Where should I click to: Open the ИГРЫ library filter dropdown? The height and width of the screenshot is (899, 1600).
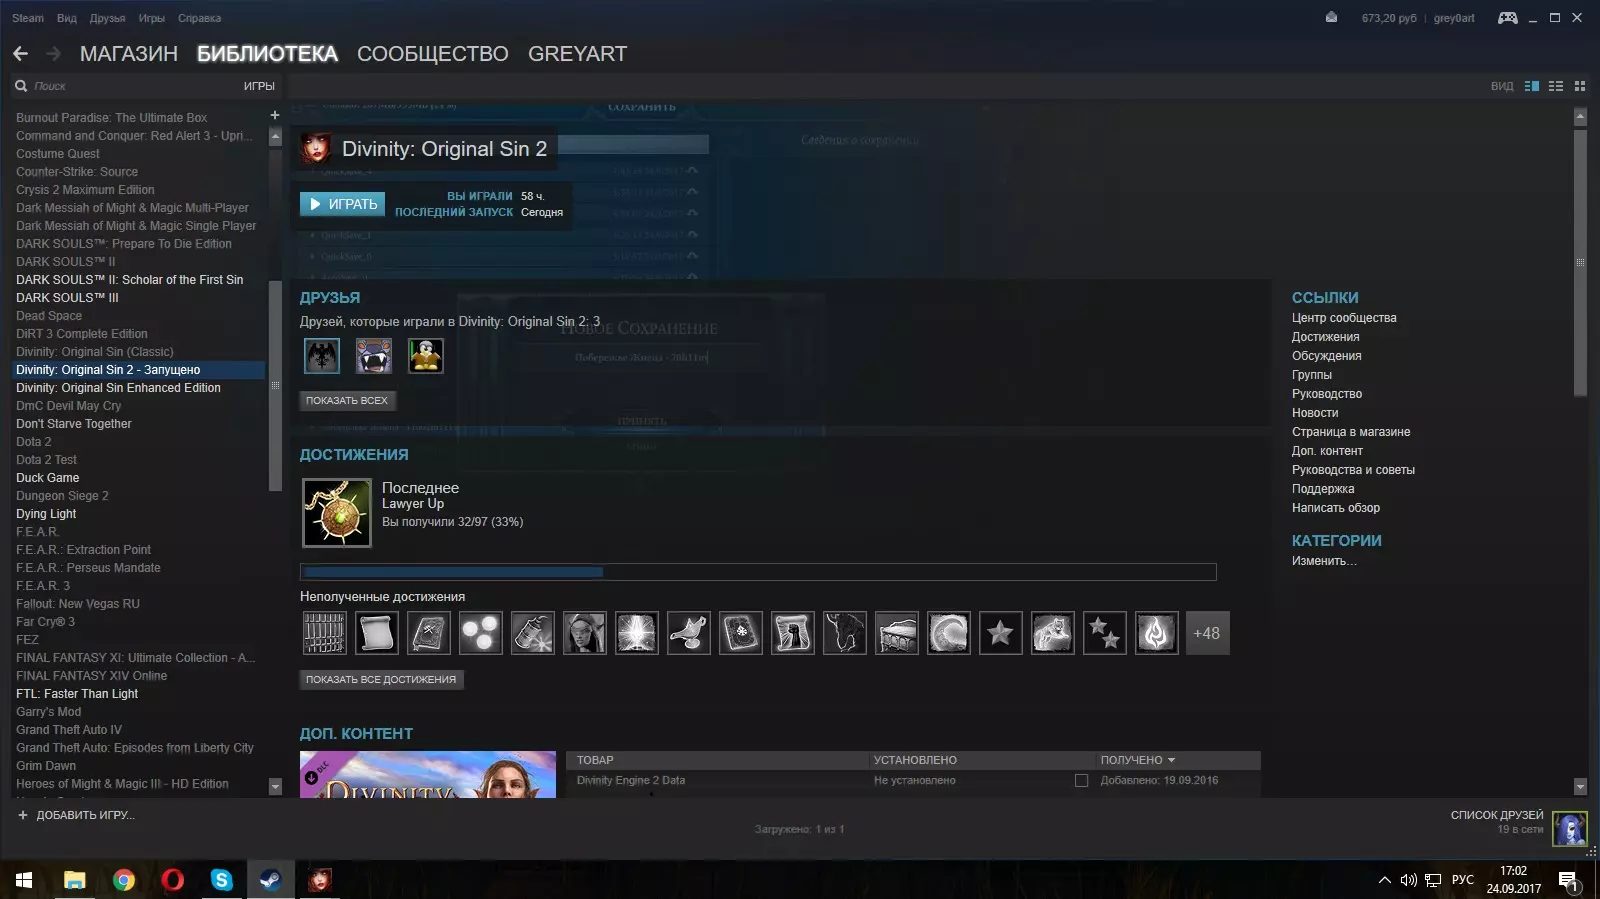point(259,86)
